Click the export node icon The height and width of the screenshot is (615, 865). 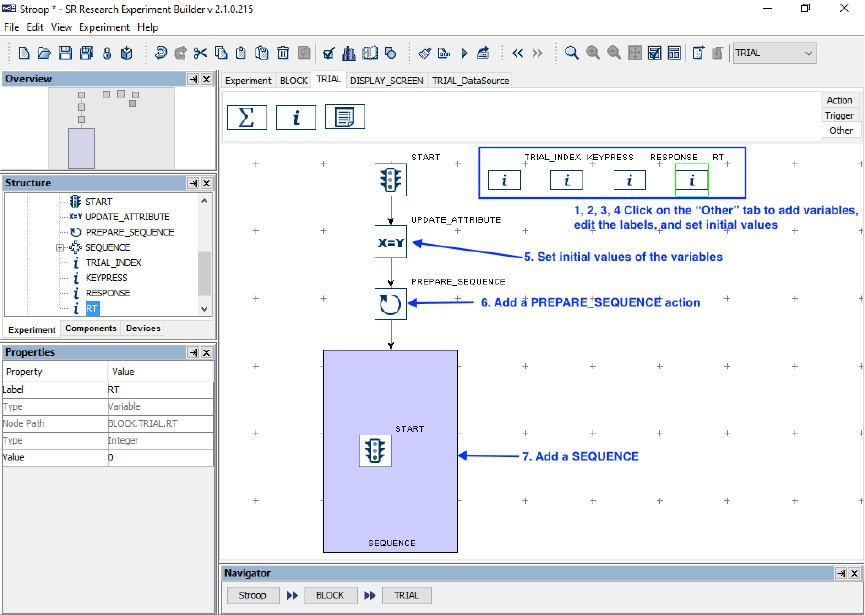698,53
